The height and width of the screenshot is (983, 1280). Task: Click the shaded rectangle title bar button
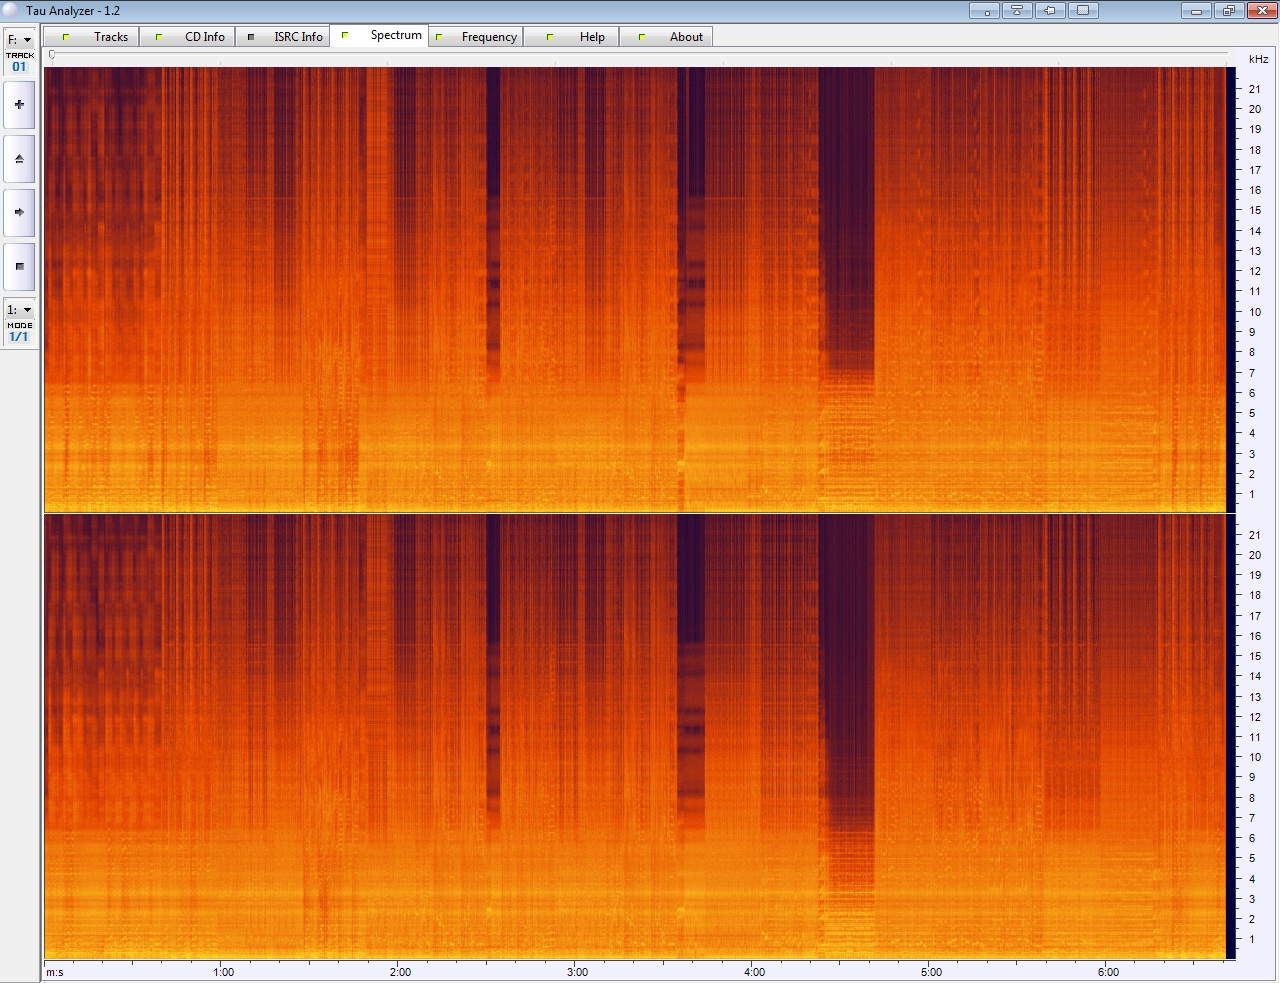tap(1082, 11)
